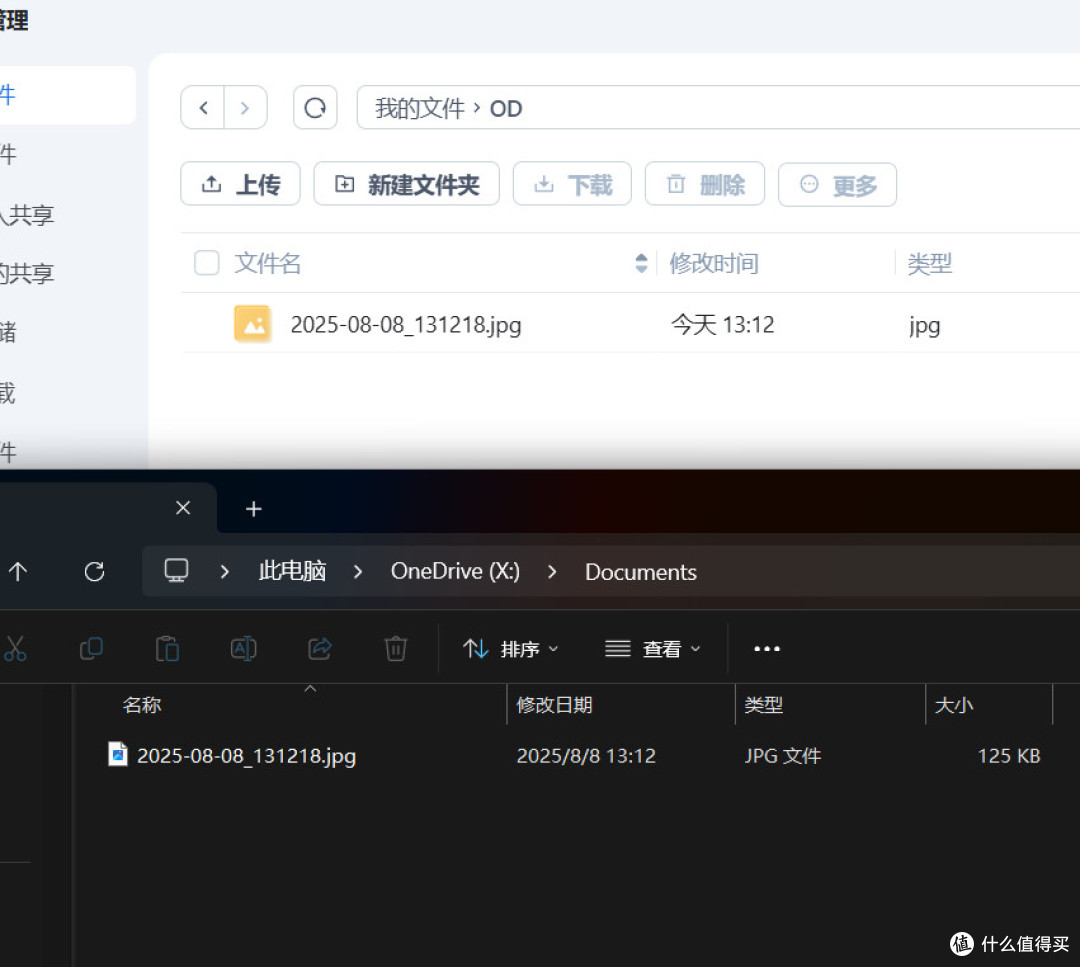This screenshot has height=967, width=1080.
Task: Click OneDrive (X:) in the address bar
Action: pos(455,571)
